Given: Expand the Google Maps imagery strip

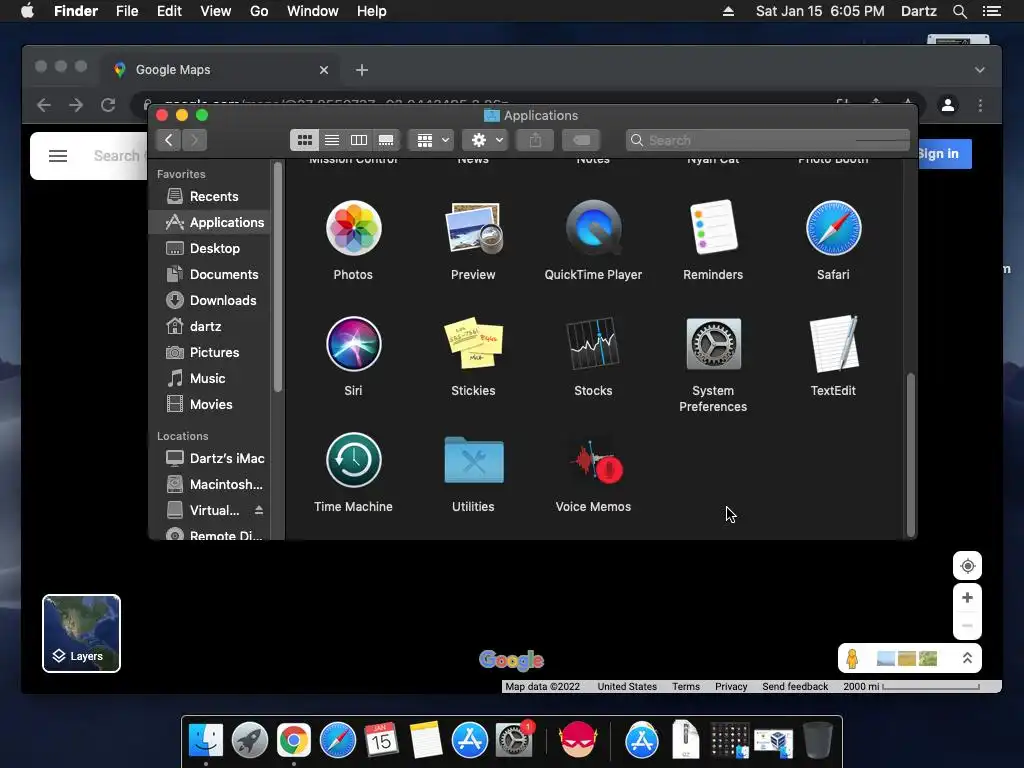Looking at the screenshot, I should [x=967, y=658].
